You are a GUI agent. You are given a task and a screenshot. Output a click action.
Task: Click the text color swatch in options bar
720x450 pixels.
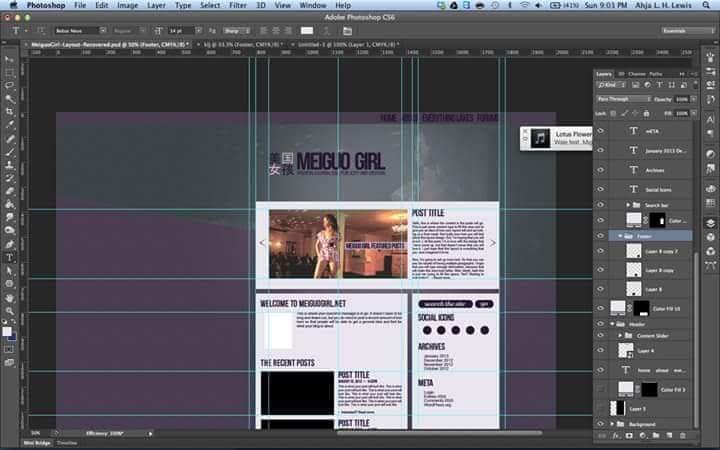307,31
